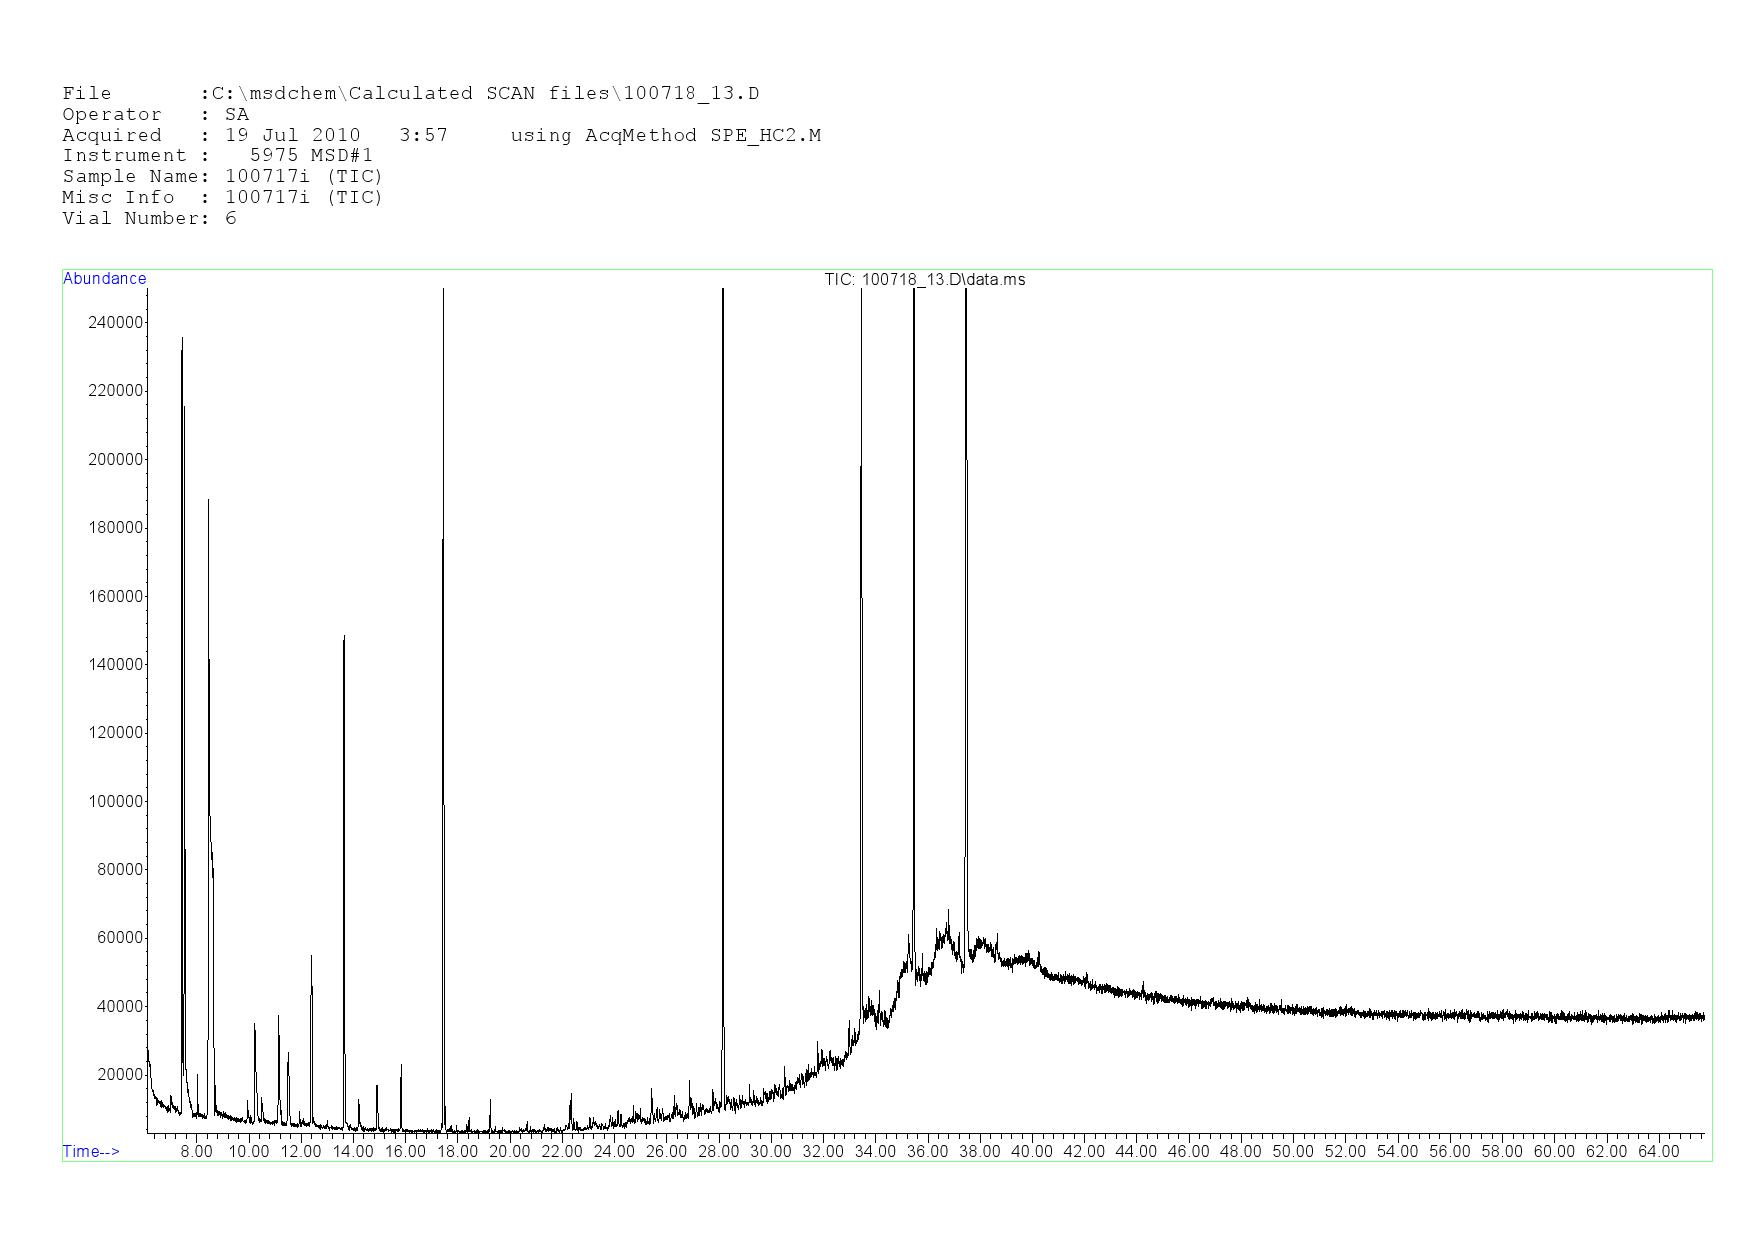This screenshot has width=1754, height=1240.
Task: Select the acquisition method name "SPE_HC2.M"
Action: click(765, 135)
